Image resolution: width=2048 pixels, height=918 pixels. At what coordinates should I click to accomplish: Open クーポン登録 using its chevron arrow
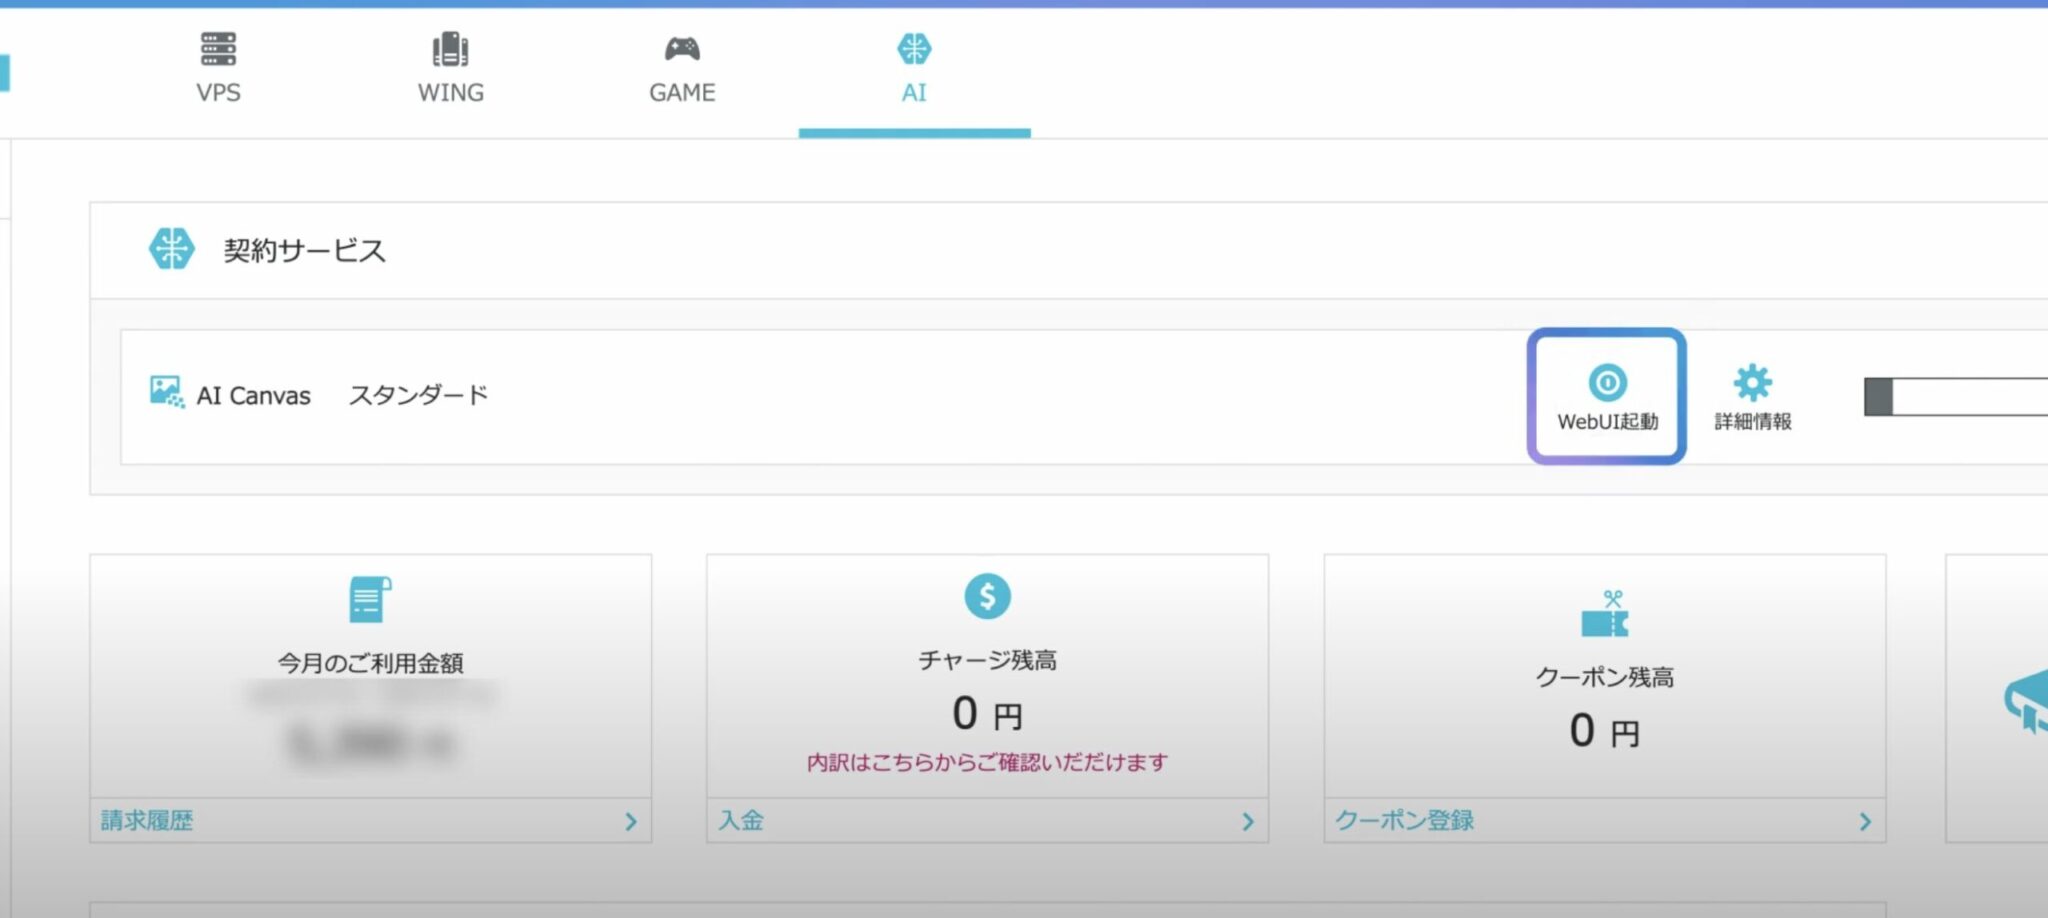(x=1863, y=821)
